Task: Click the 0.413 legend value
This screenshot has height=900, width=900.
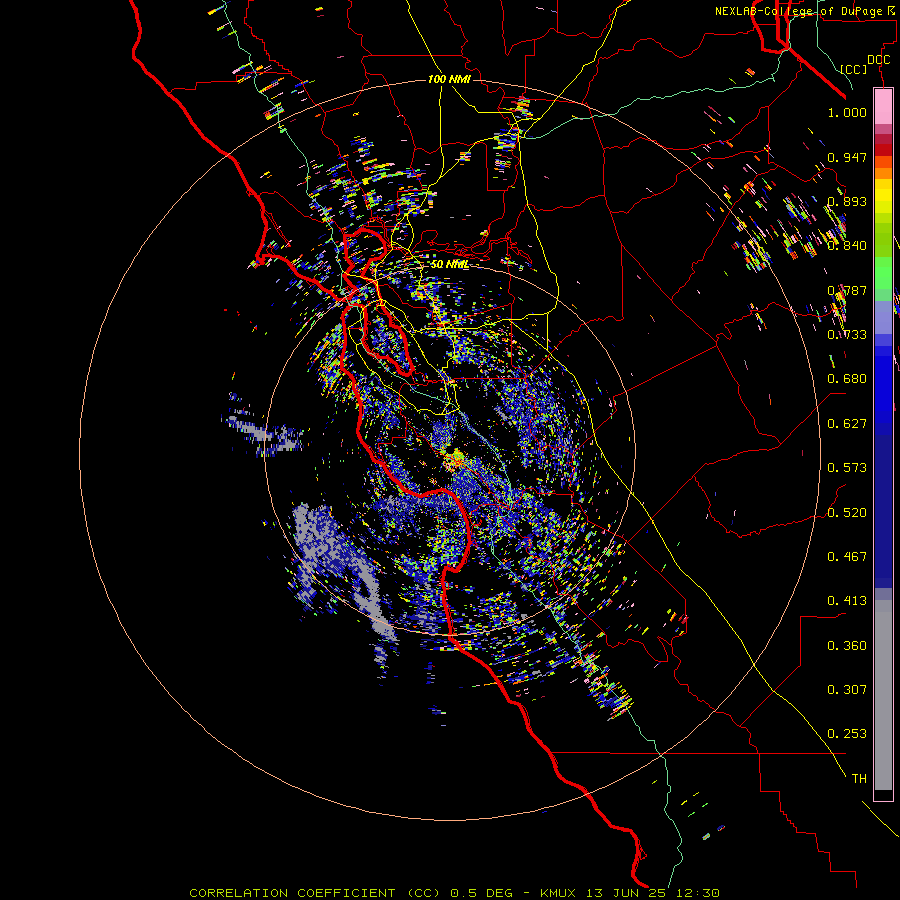Action: (x=847, y=601)
